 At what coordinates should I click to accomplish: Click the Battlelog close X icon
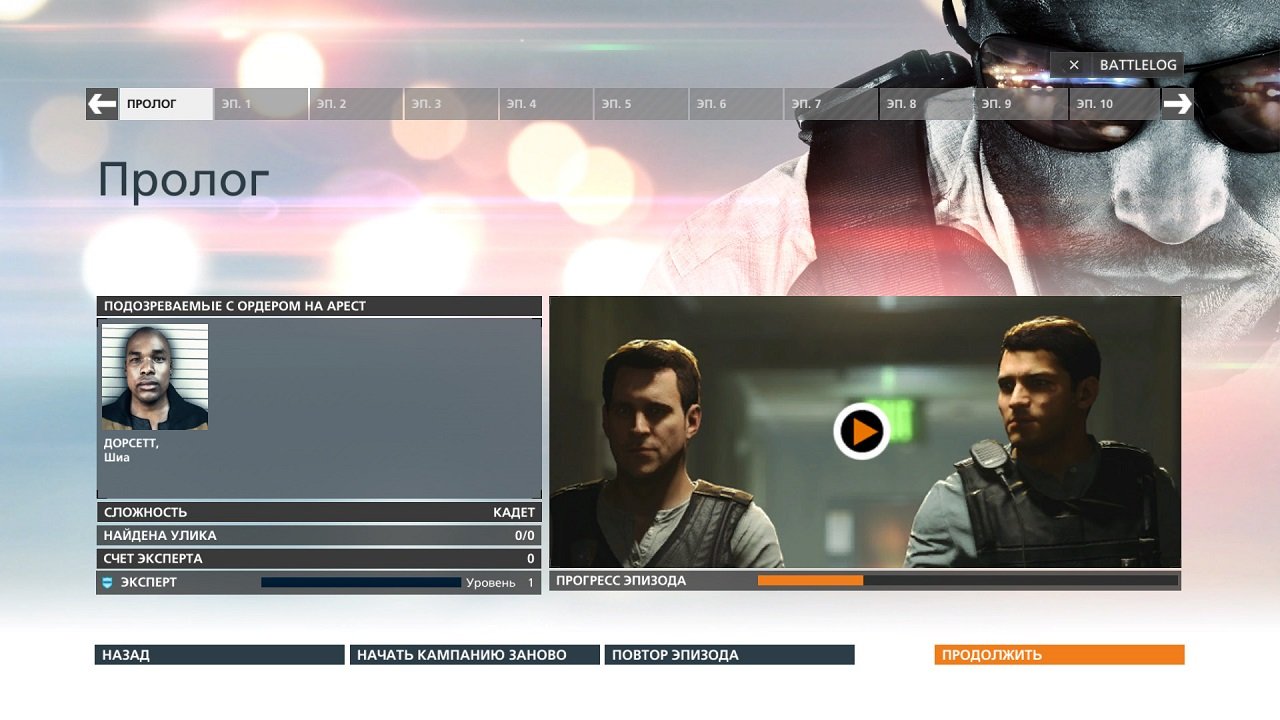pos(1073,64)
